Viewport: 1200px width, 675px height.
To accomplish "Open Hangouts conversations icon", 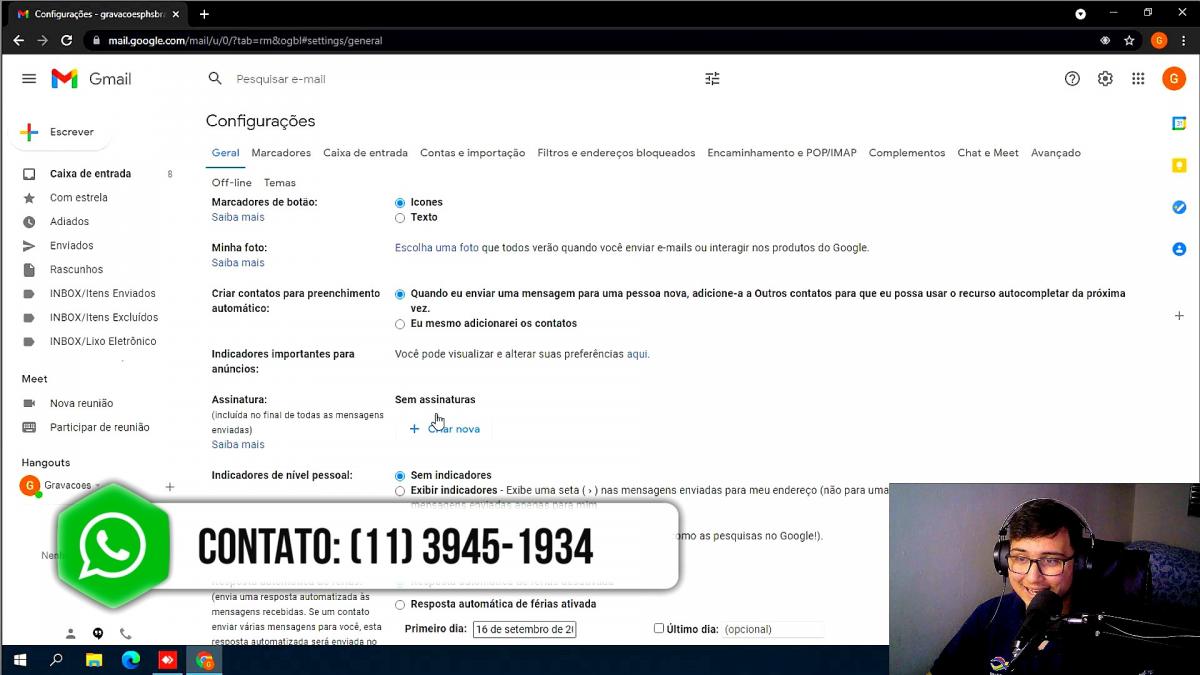I will [x=98, y=633].
